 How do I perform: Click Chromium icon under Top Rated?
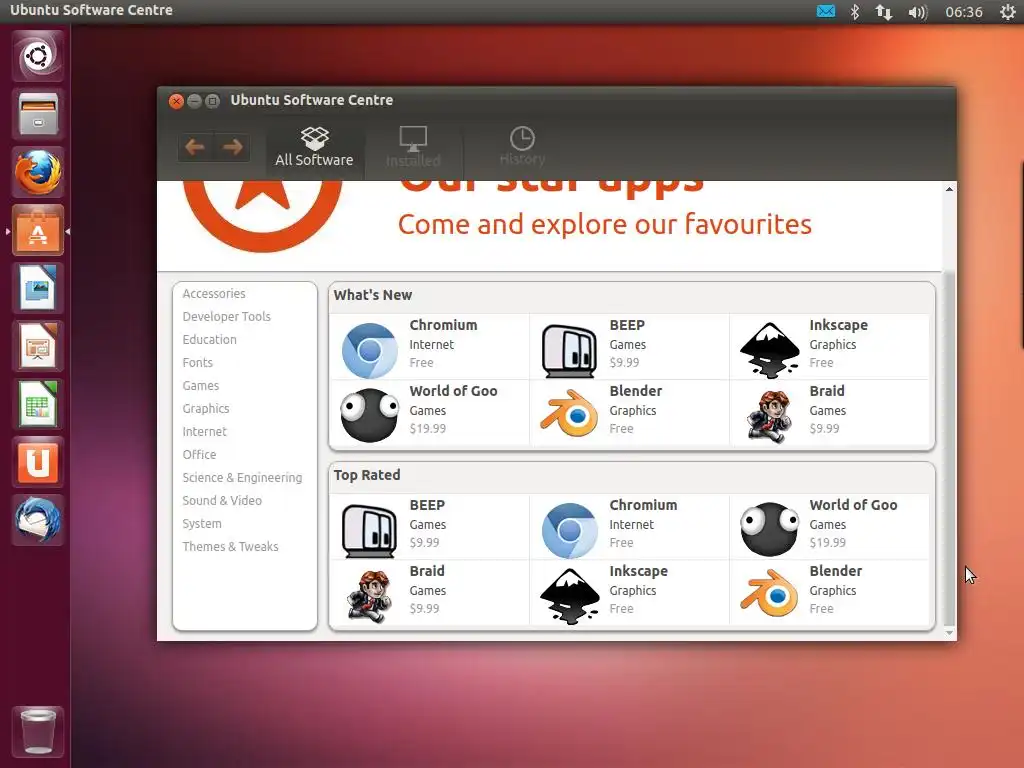point(569,530)
